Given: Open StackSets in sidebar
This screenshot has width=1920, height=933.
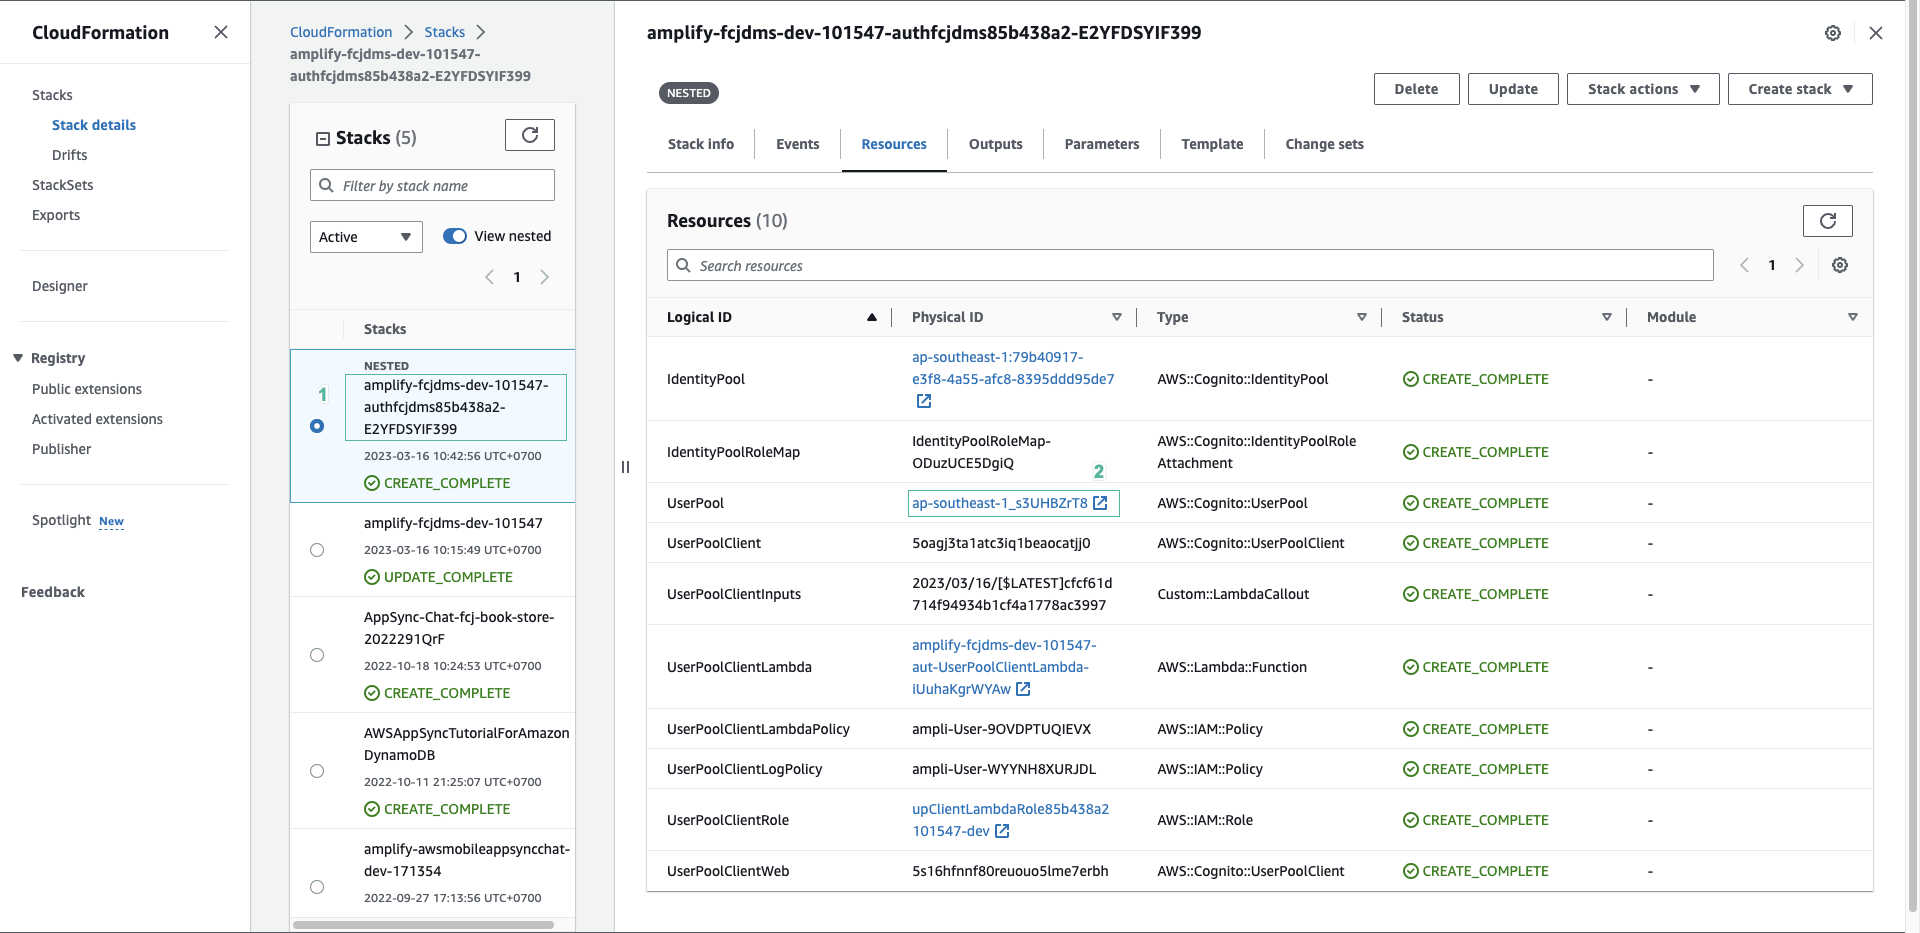Looking at the screenshot, I should click(x=63, y=185).
